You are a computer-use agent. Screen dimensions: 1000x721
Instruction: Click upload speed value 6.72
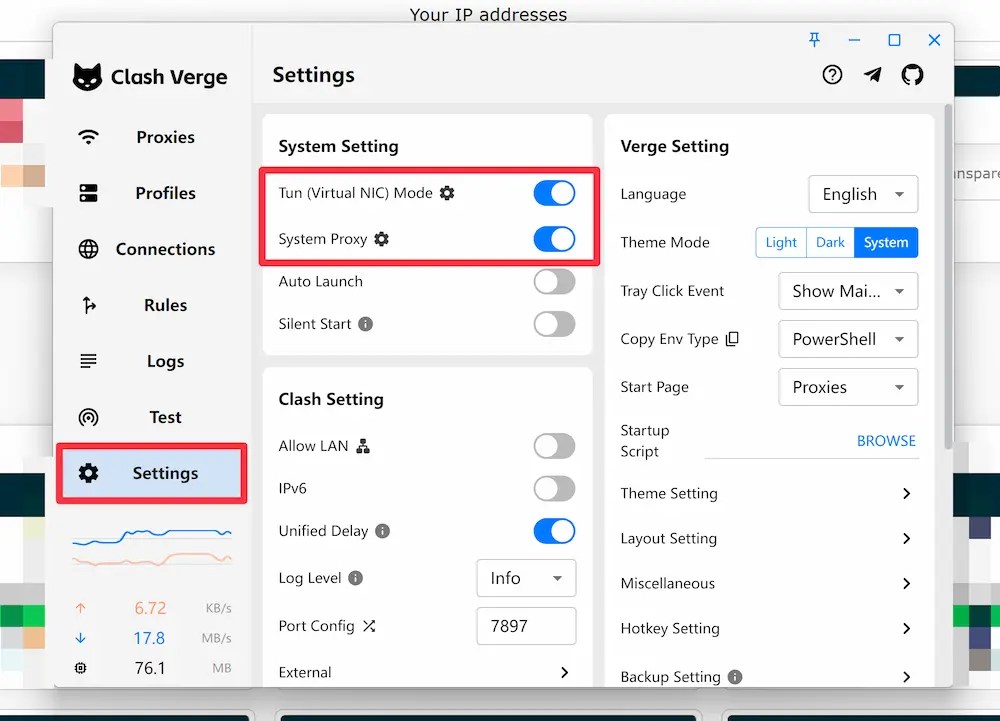(150, 608)
